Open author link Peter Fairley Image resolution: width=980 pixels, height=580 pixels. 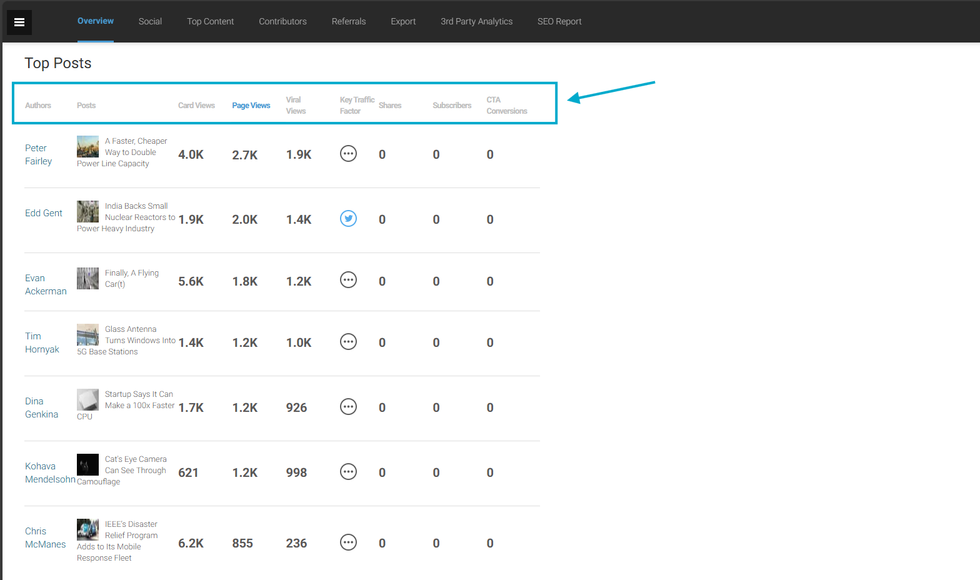pos(38,154)
